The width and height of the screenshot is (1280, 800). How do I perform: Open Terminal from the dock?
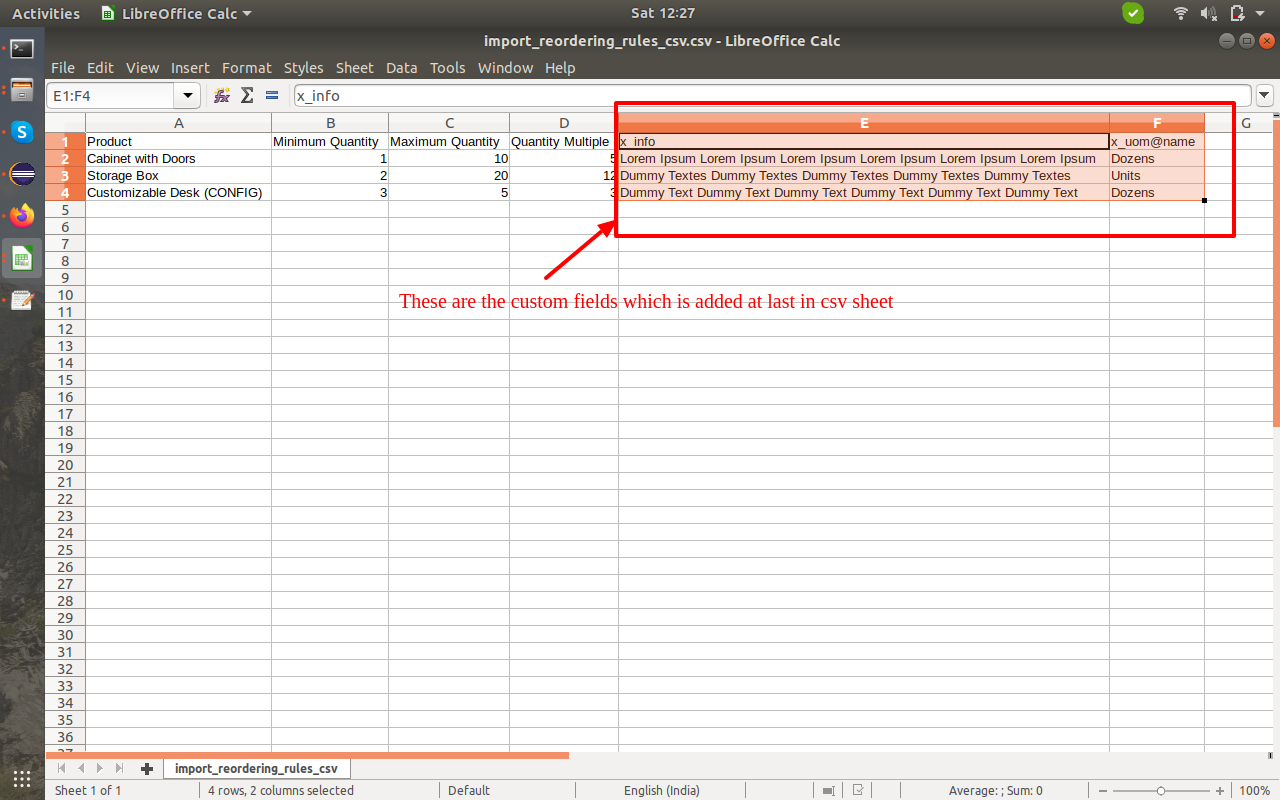point(22,49)
